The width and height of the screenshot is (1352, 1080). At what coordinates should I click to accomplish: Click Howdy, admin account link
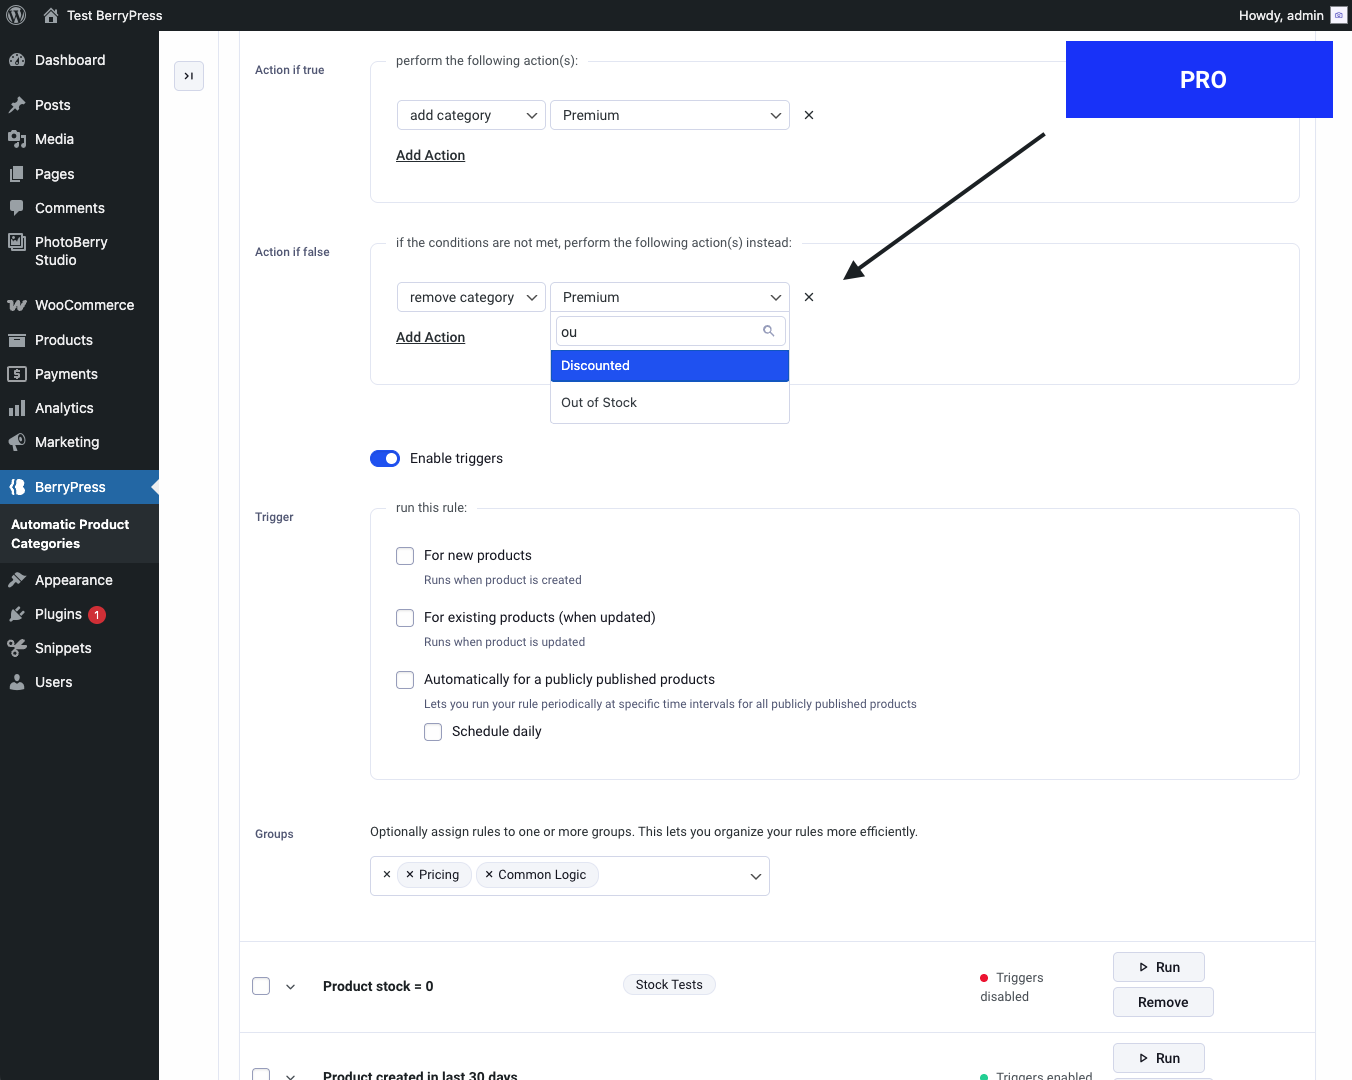[x=1281, y=15]
